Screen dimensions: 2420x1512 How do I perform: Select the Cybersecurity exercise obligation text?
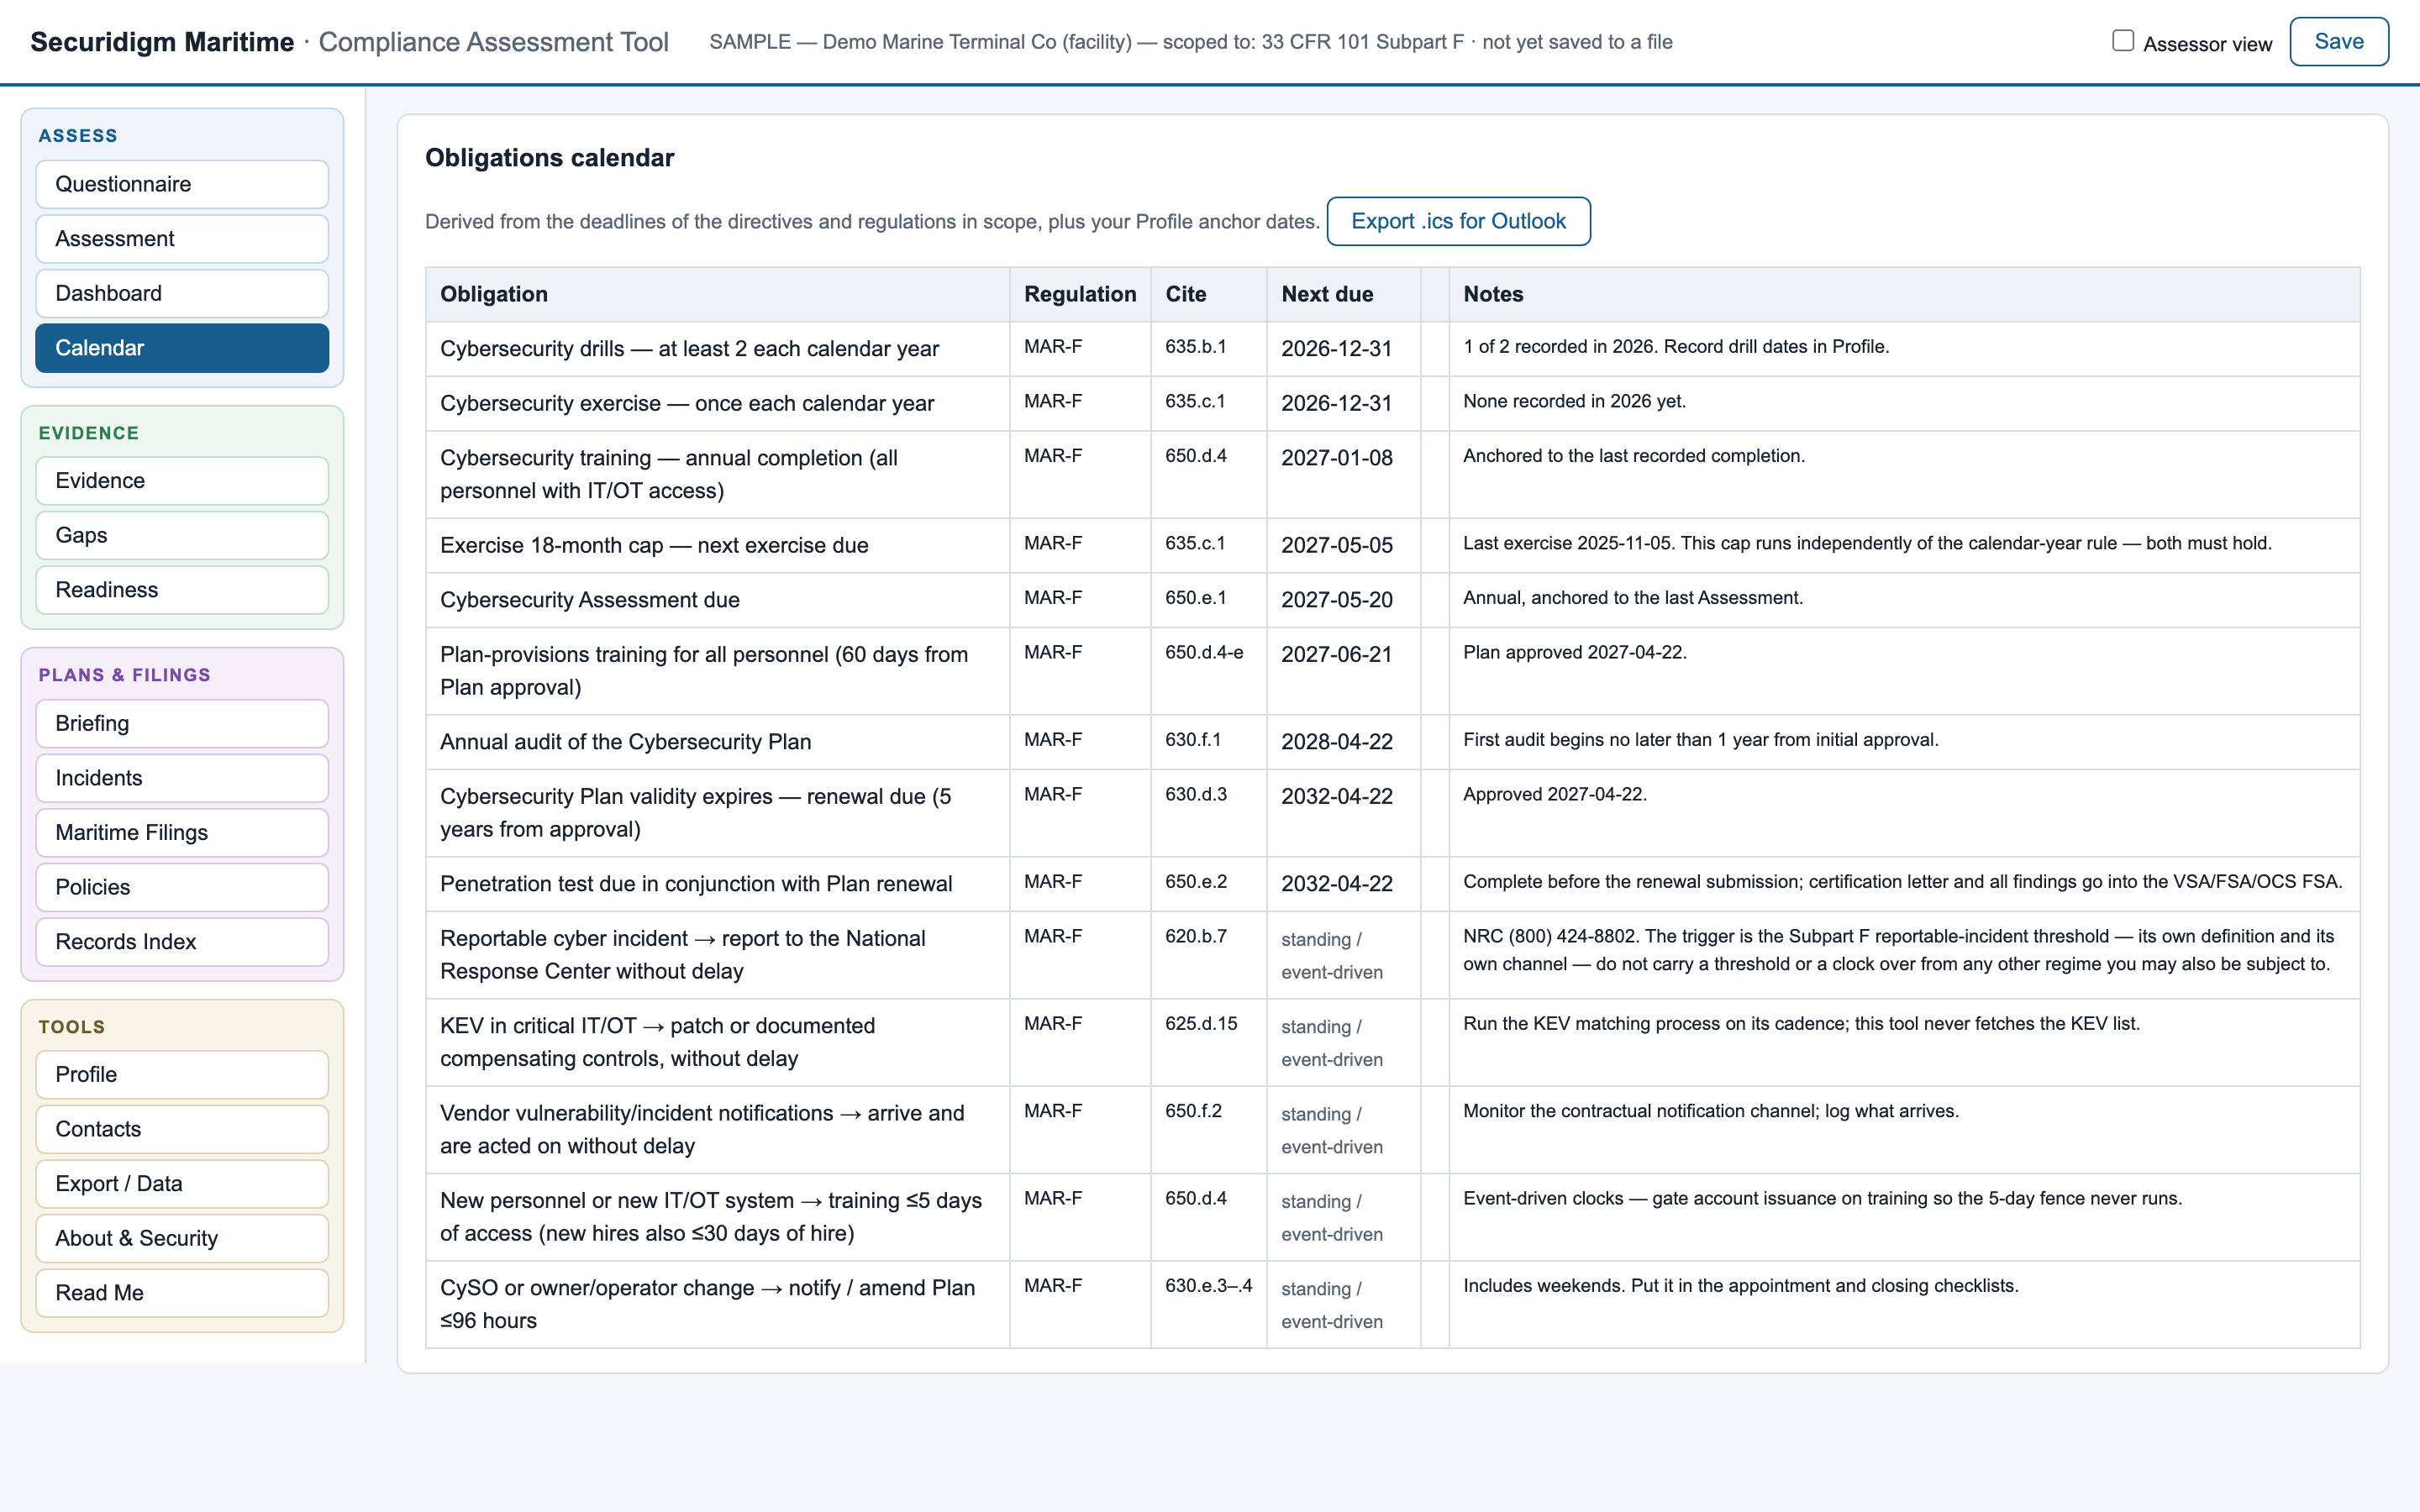(x=687, y=403)
